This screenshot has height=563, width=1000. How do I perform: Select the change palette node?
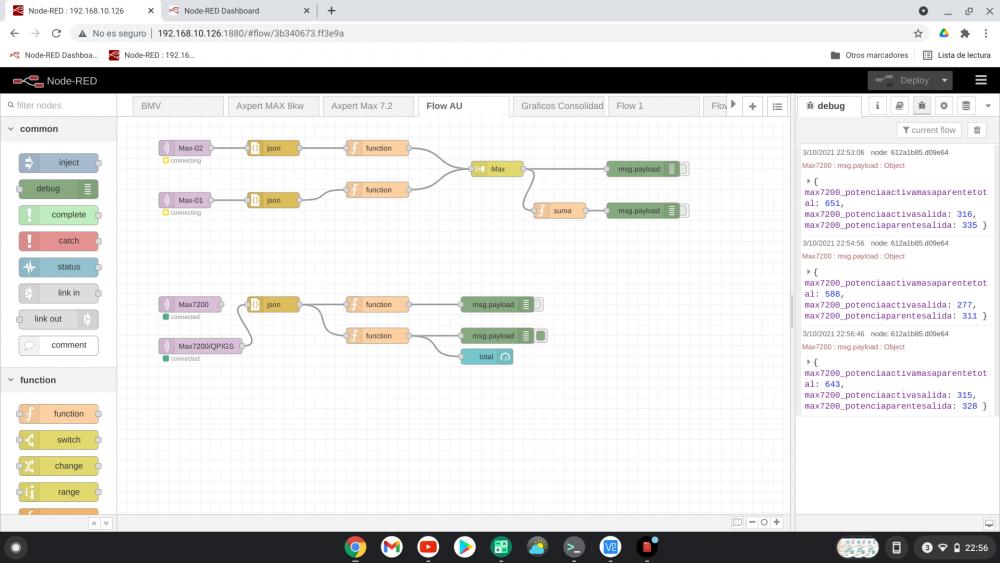tap(59, 466)
